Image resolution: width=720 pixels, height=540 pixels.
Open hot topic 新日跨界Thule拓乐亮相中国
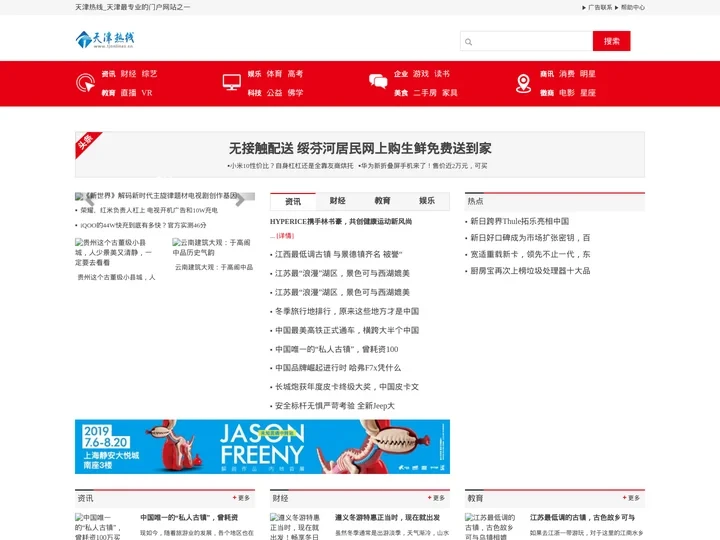519,221
